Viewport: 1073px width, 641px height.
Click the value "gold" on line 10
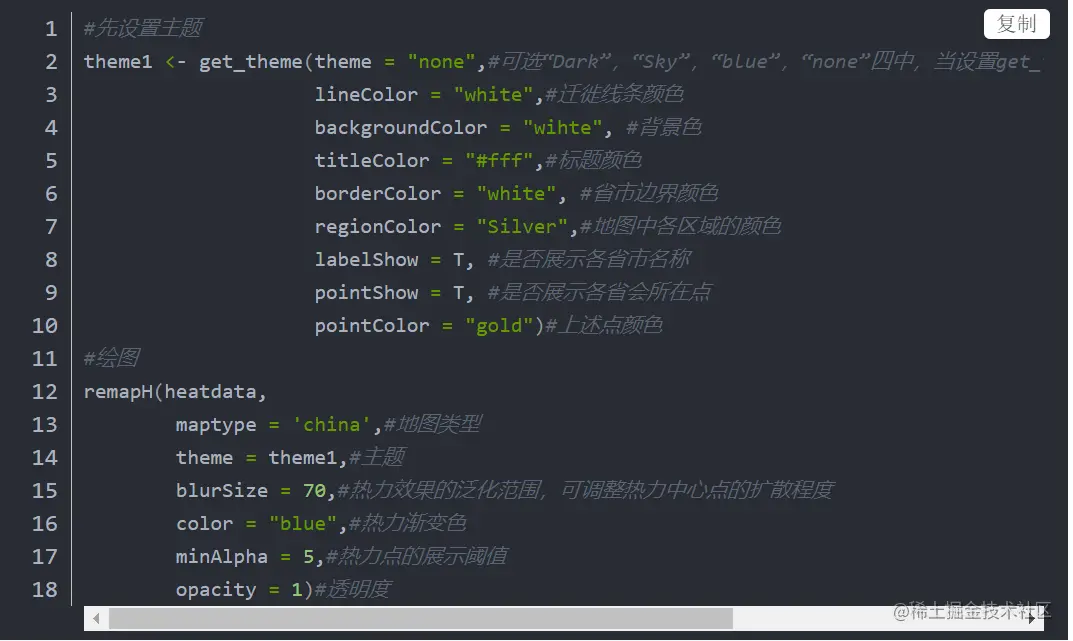coord(500,325)
